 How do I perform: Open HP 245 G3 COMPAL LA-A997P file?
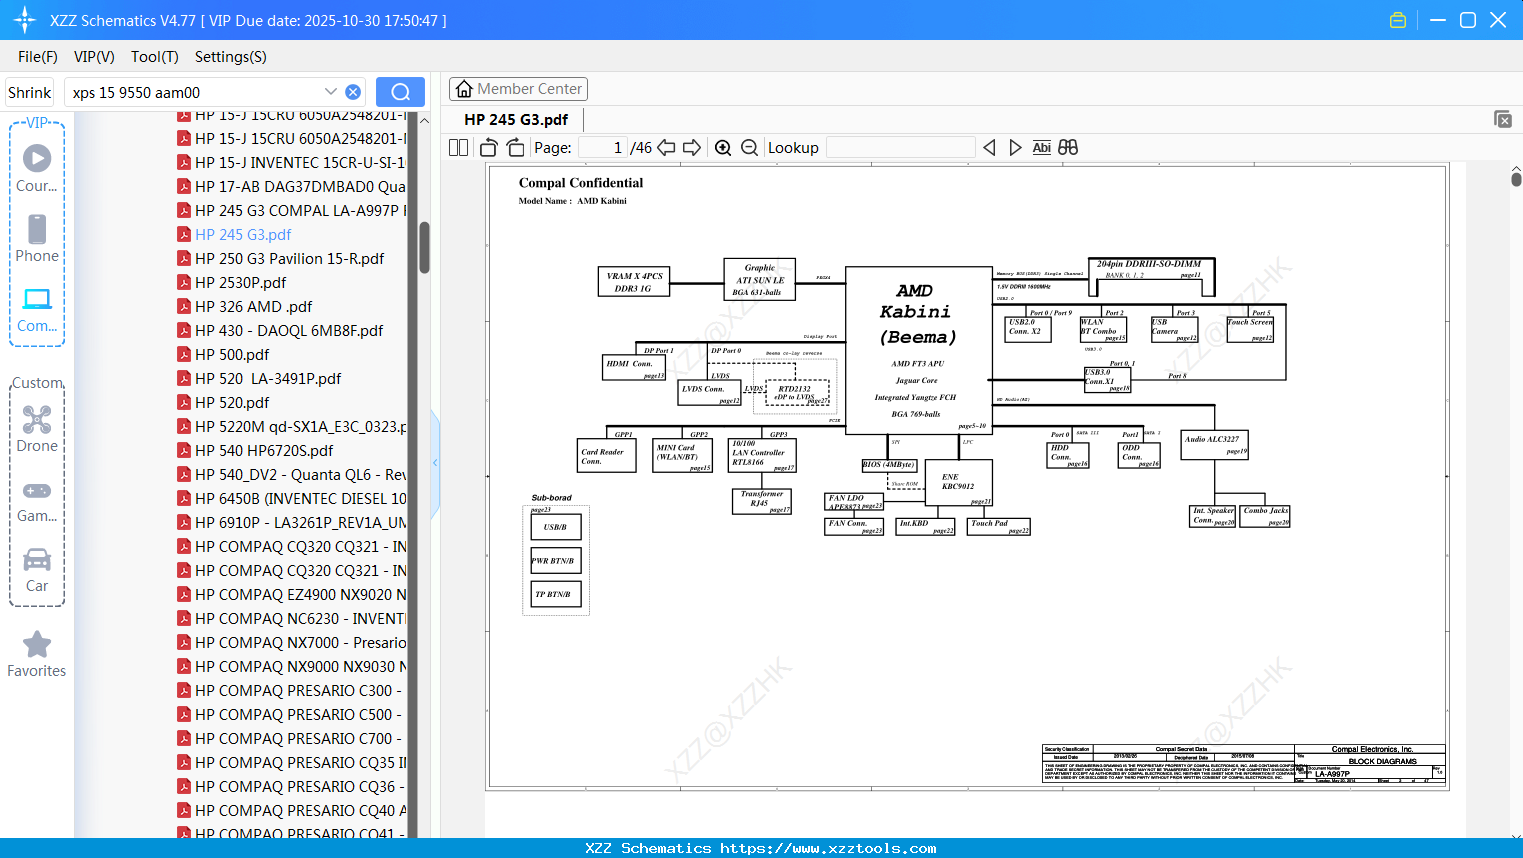(x=292, y=210)
